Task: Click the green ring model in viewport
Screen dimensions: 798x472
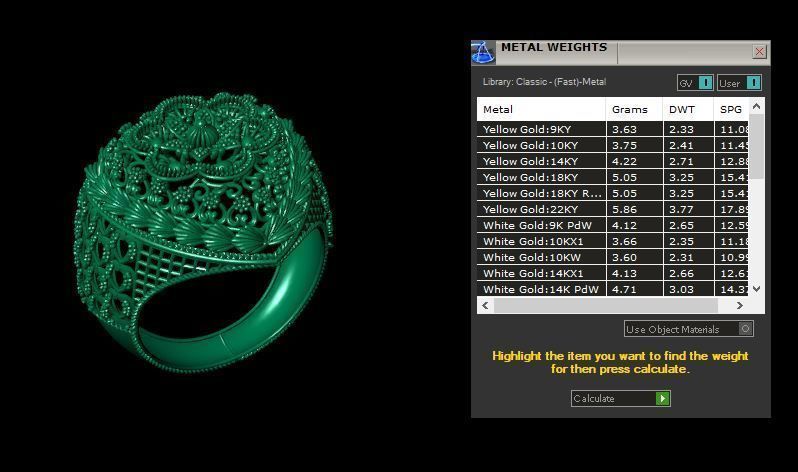Action: coord(204,232)
